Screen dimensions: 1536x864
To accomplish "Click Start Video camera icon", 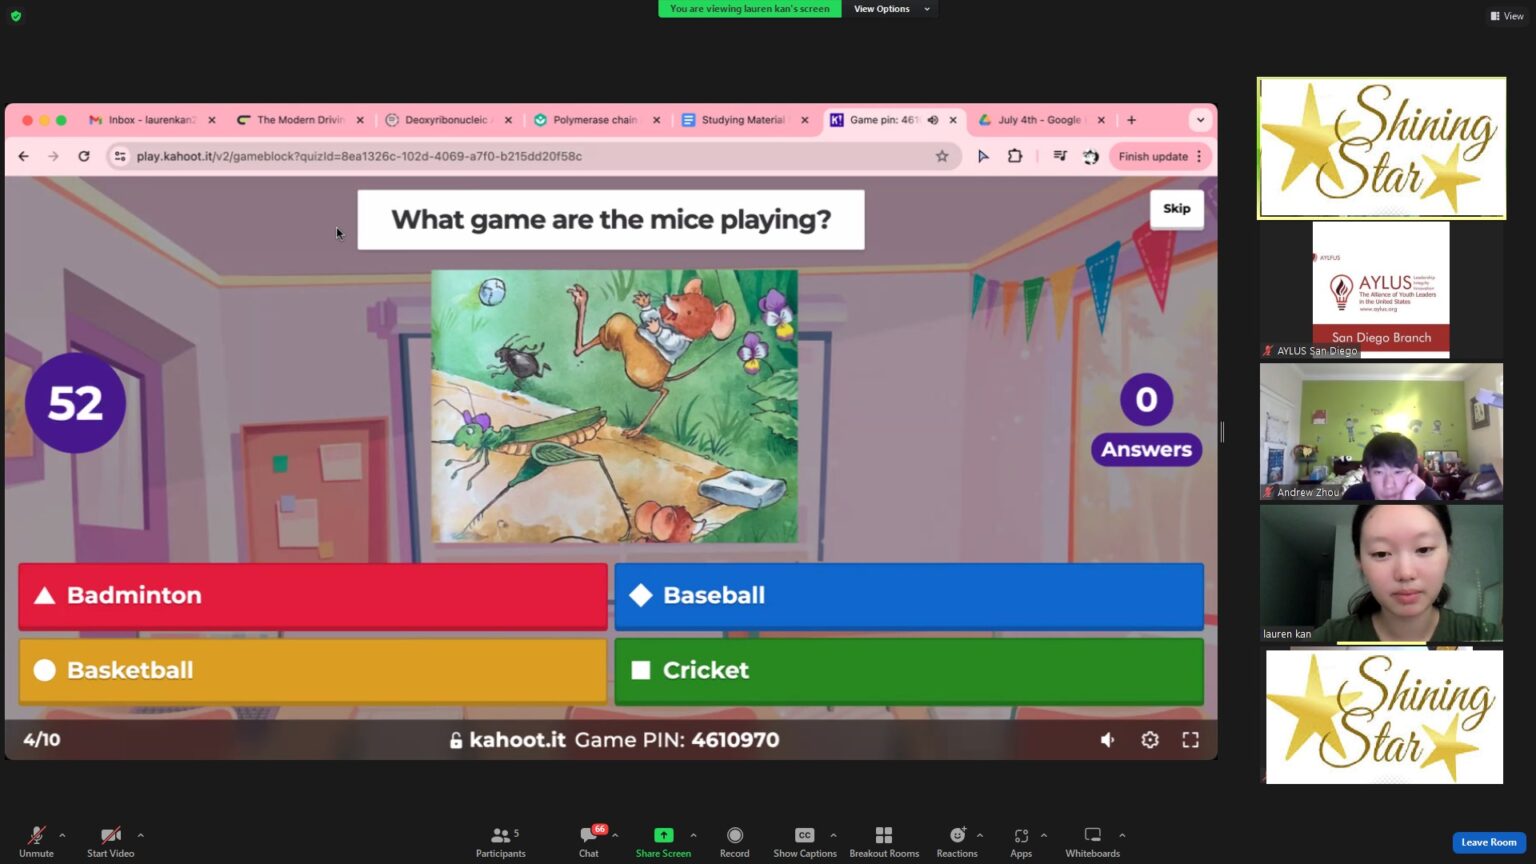I will tap(110, 836).
